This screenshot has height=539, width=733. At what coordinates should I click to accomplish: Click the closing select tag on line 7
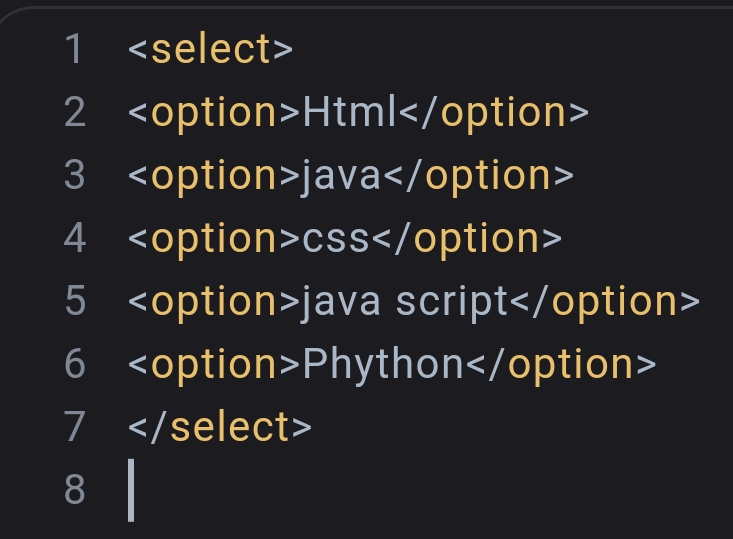tap(220, 427)
